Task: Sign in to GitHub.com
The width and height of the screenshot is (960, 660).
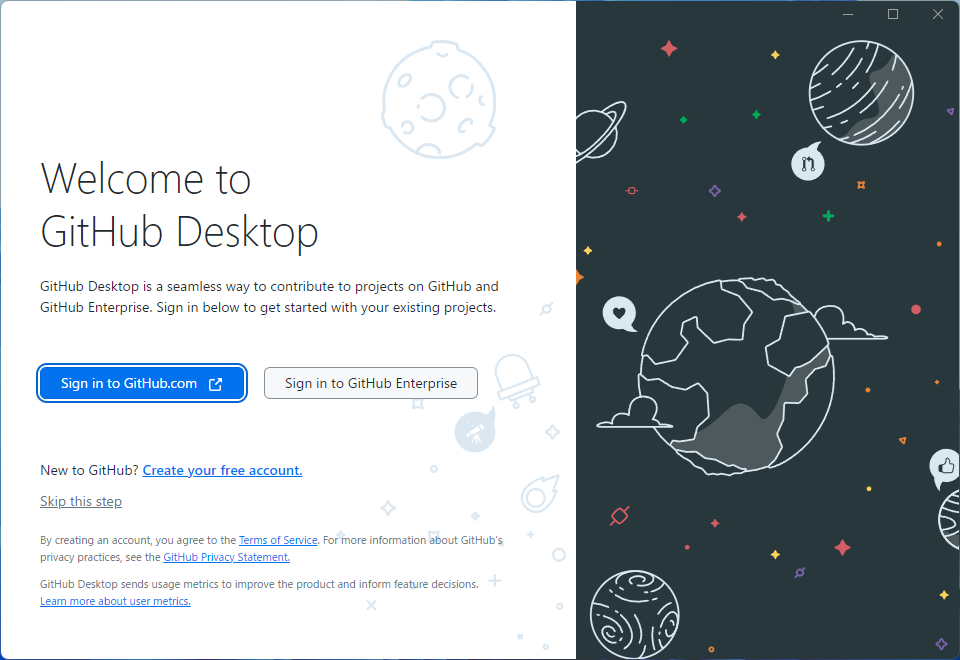Action: tap(142, 383)
